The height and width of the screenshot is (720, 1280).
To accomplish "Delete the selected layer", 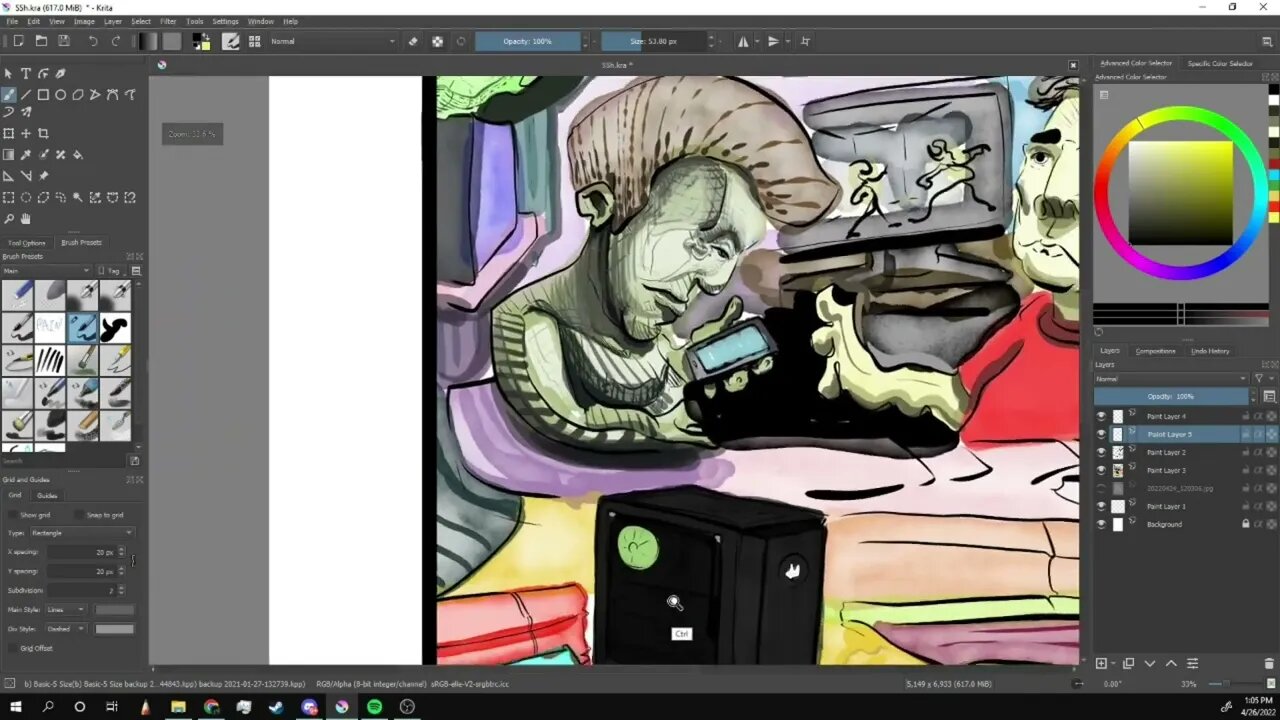I will [x=1269, y=663].
